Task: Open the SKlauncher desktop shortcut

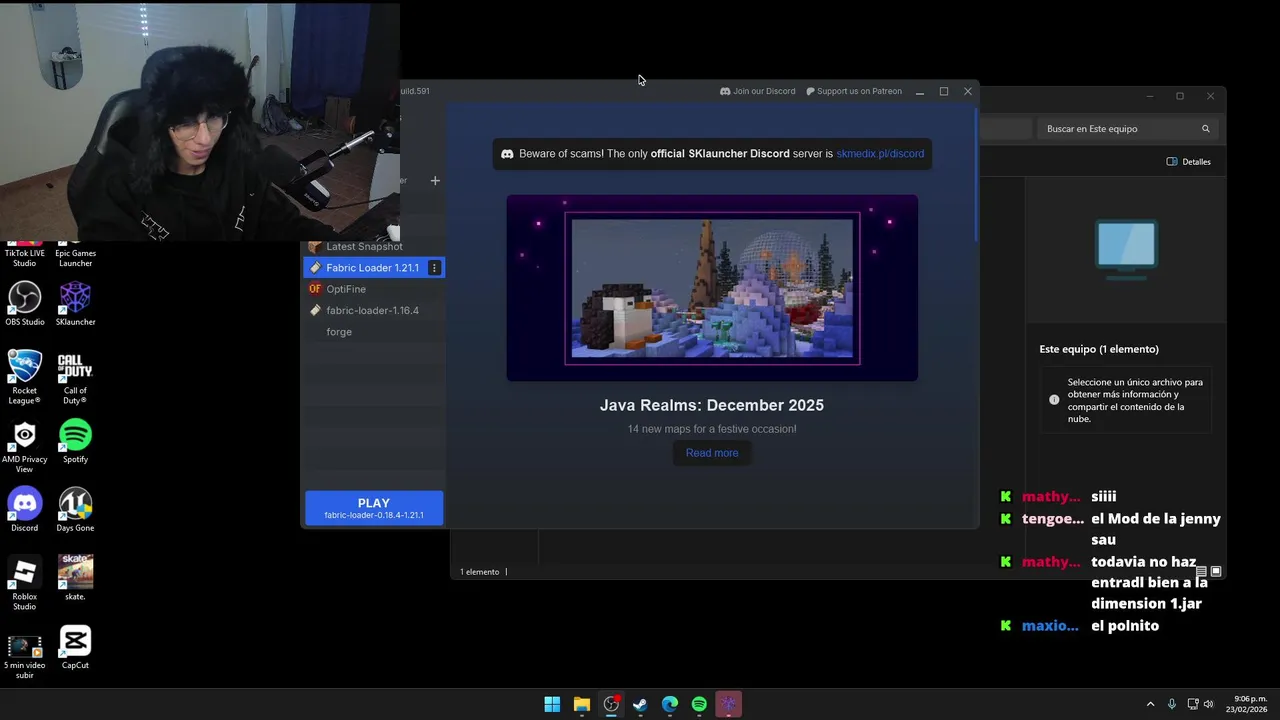Action: click(x=75, y=304)
